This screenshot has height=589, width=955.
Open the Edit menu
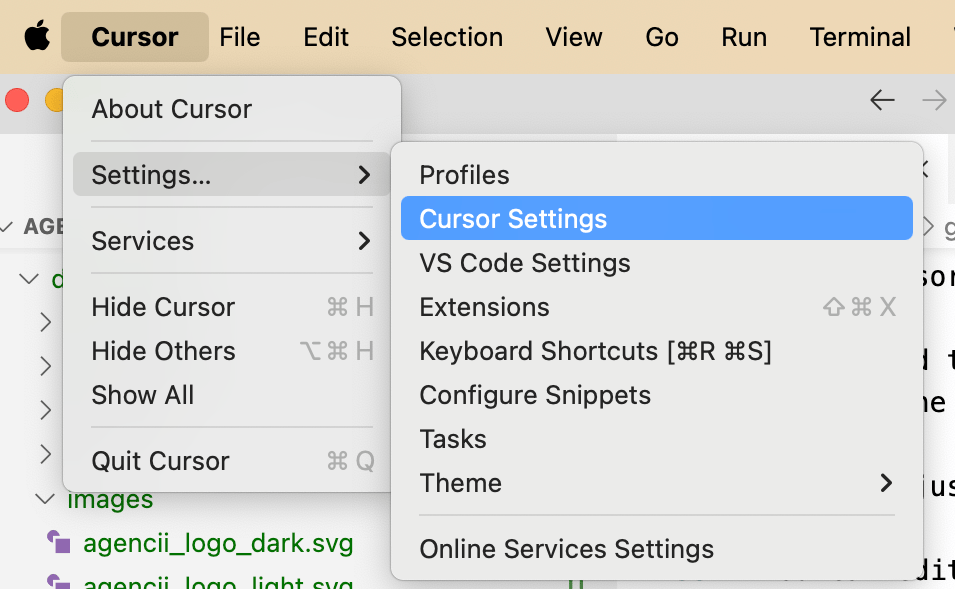coord(326,37)
